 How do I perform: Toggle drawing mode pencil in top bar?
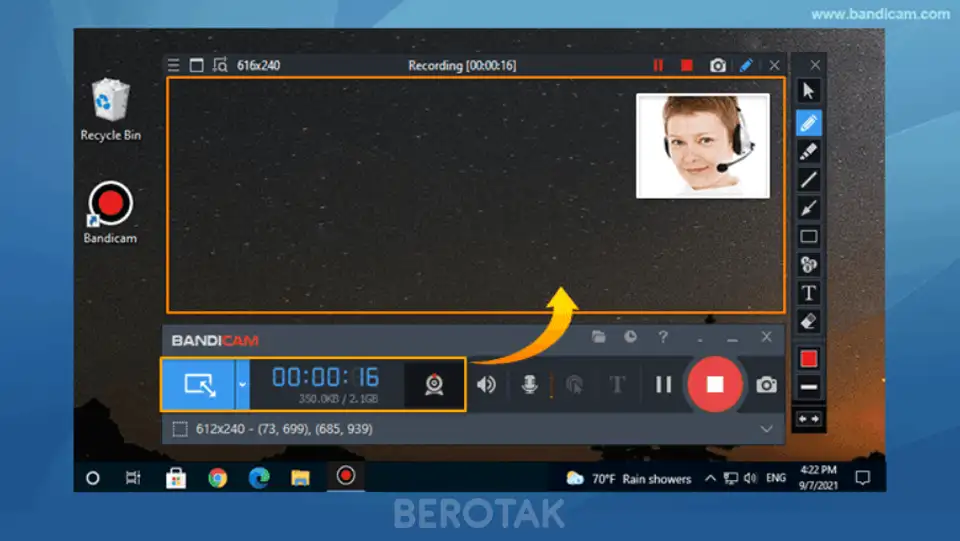tap(746, 65)
